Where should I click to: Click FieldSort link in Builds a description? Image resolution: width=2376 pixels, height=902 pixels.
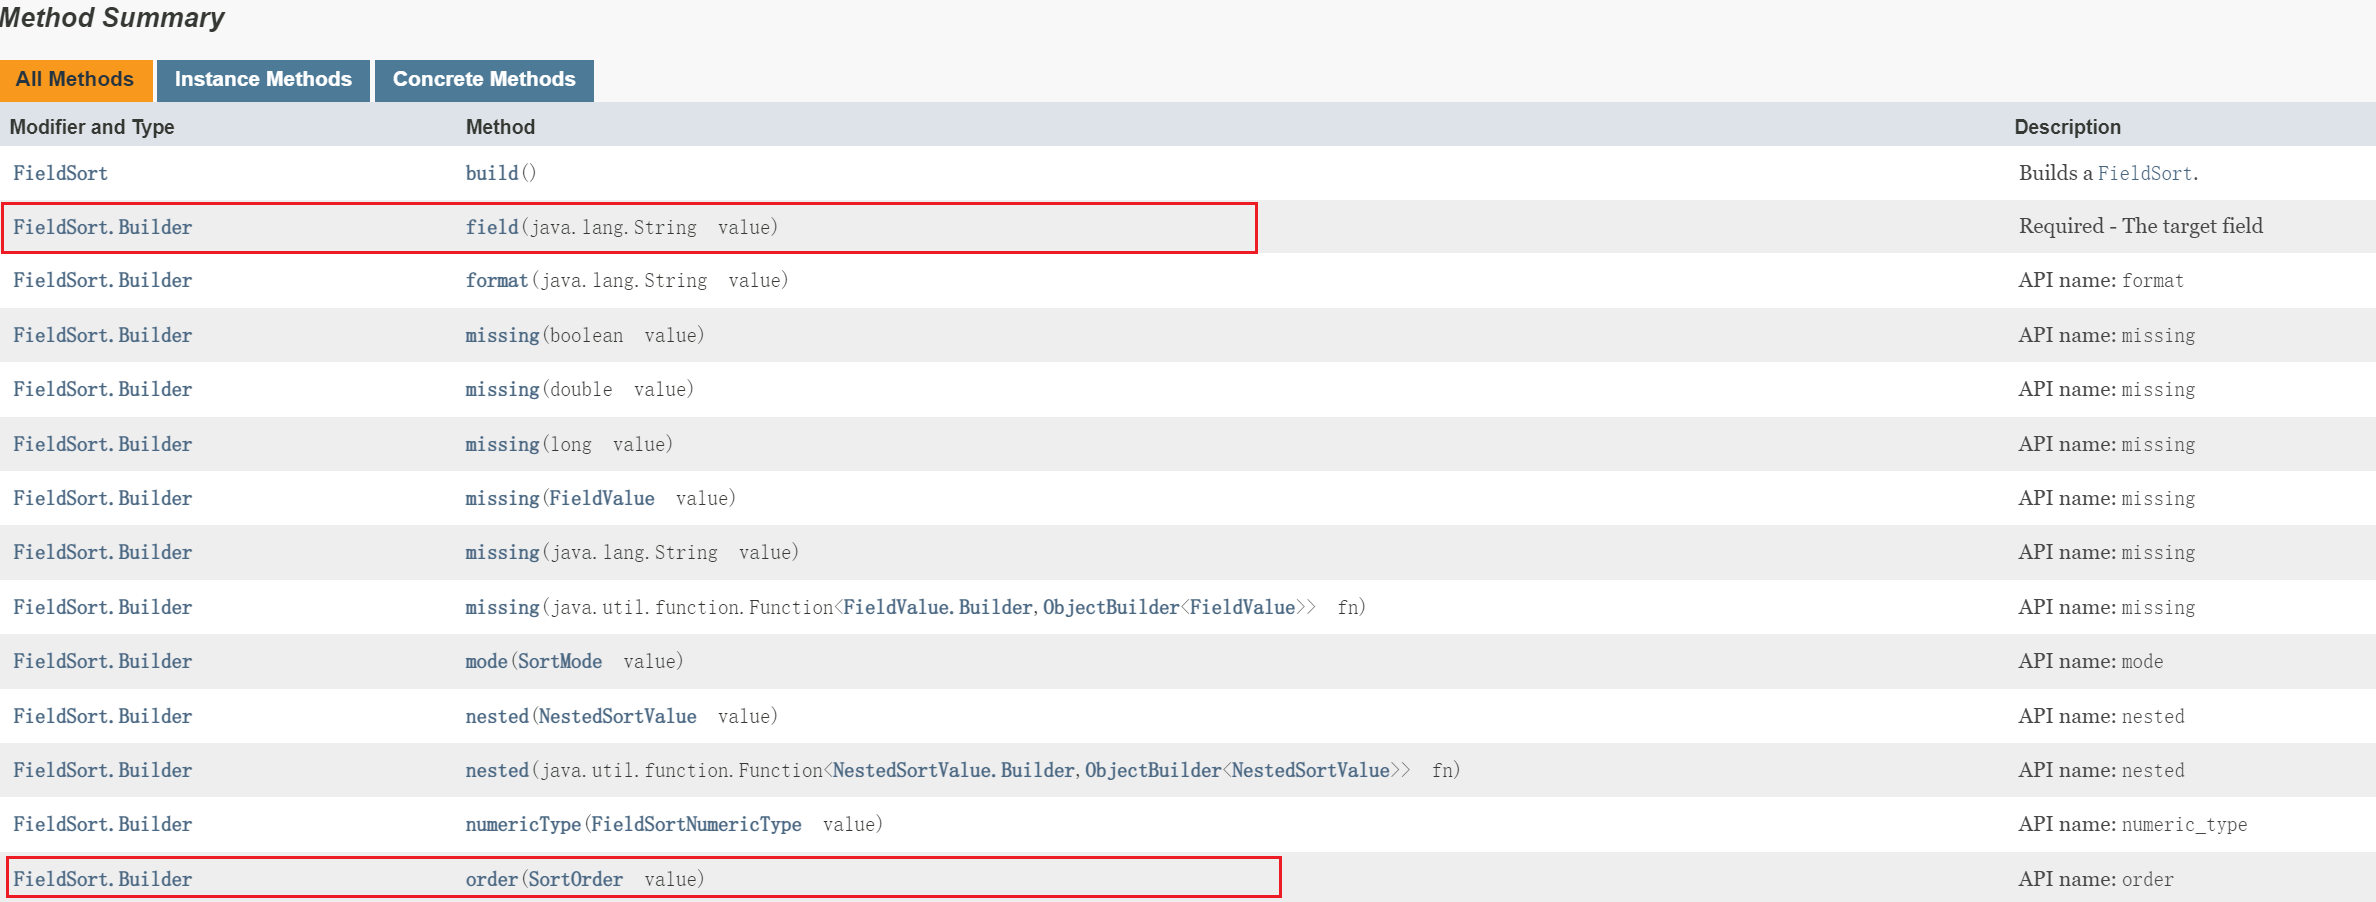point(2144,174)
